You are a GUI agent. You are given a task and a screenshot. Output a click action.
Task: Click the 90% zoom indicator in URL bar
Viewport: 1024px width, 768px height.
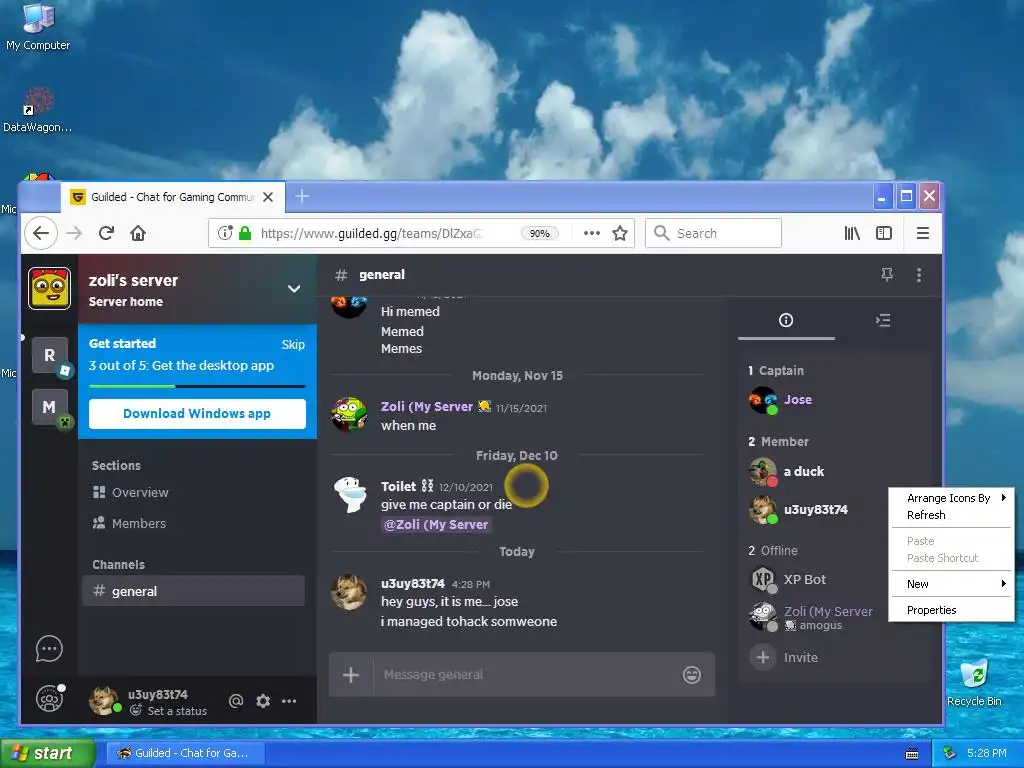539,233
